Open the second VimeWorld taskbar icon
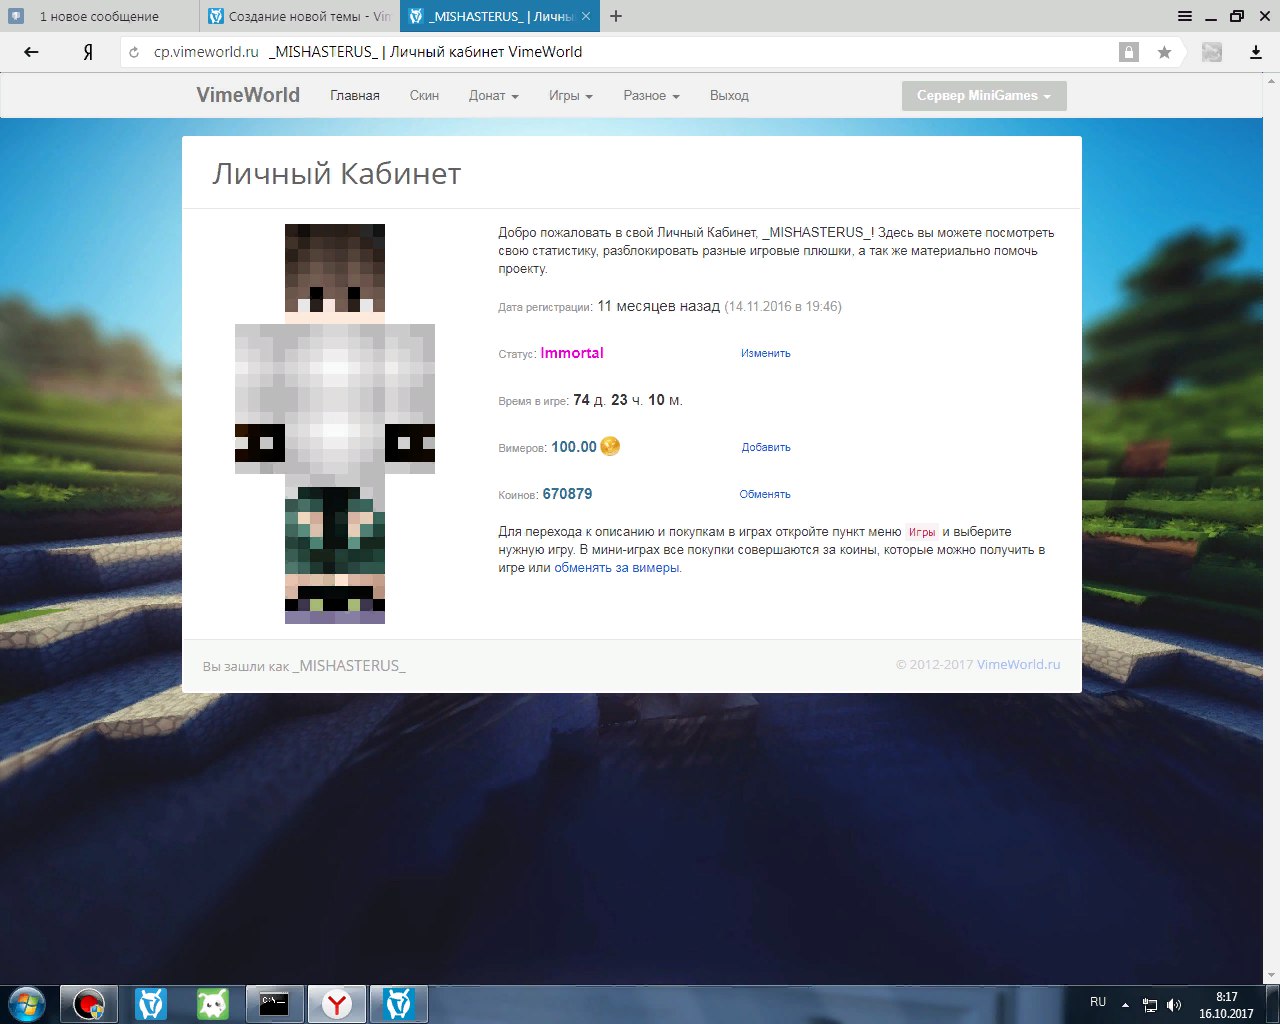The height and width of the screenshot is (1024, 1280). click(399, 1003)
